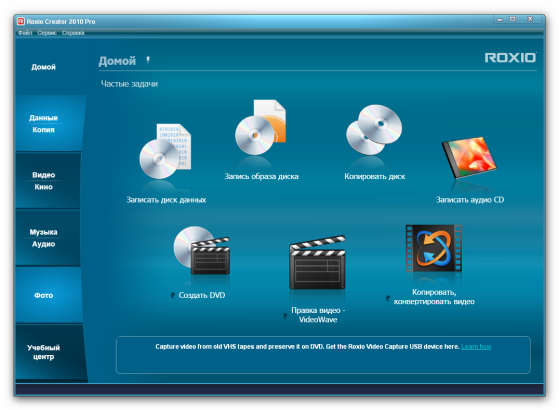The height and width of the screenshot is (410, 559).
Task: Click the copy and convert video icon
Action: coord(434,248)
